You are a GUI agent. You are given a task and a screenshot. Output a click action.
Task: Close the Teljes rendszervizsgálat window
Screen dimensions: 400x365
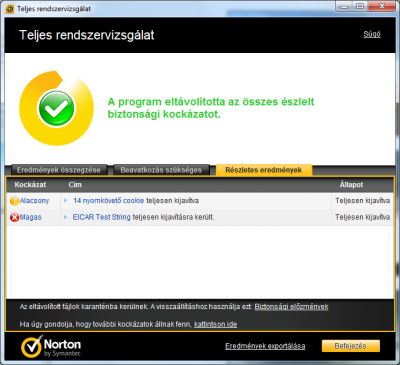point(382,6)
